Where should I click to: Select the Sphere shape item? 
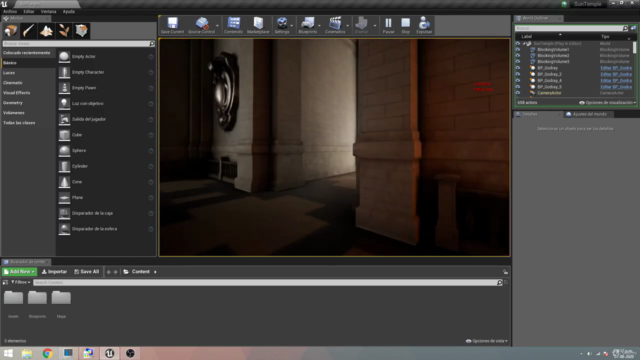(106, 151)
